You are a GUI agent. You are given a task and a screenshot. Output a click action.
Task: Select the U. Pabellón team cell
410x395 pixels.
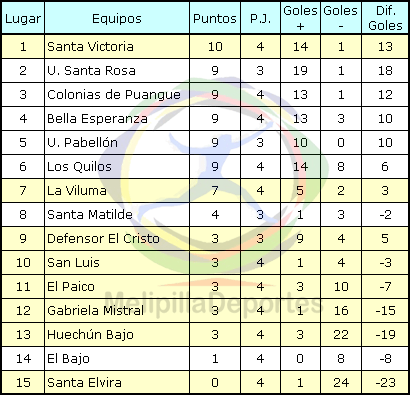pos(117,143)
